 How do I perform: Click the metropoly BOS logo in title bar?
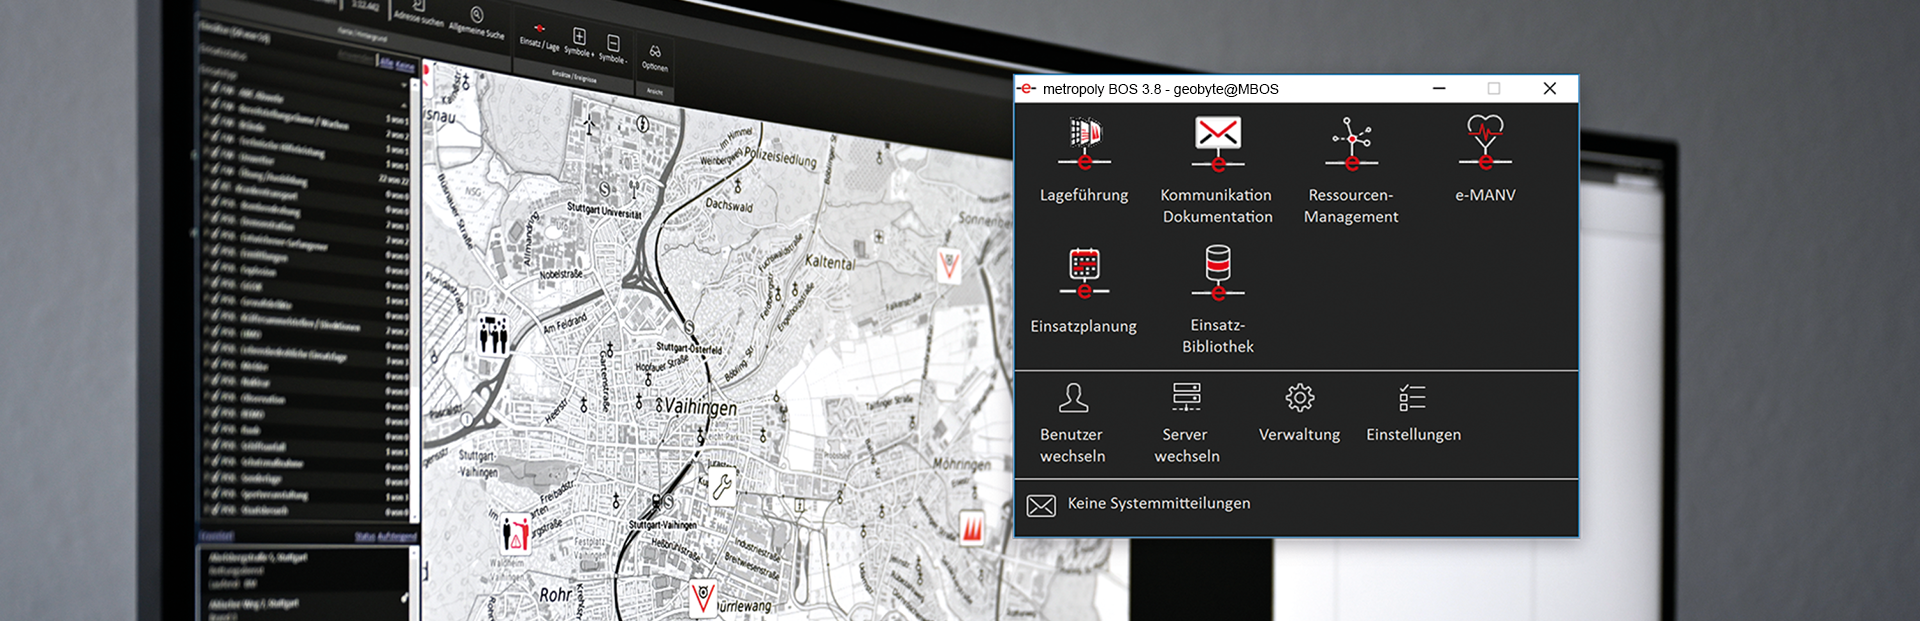(1026, 89)
